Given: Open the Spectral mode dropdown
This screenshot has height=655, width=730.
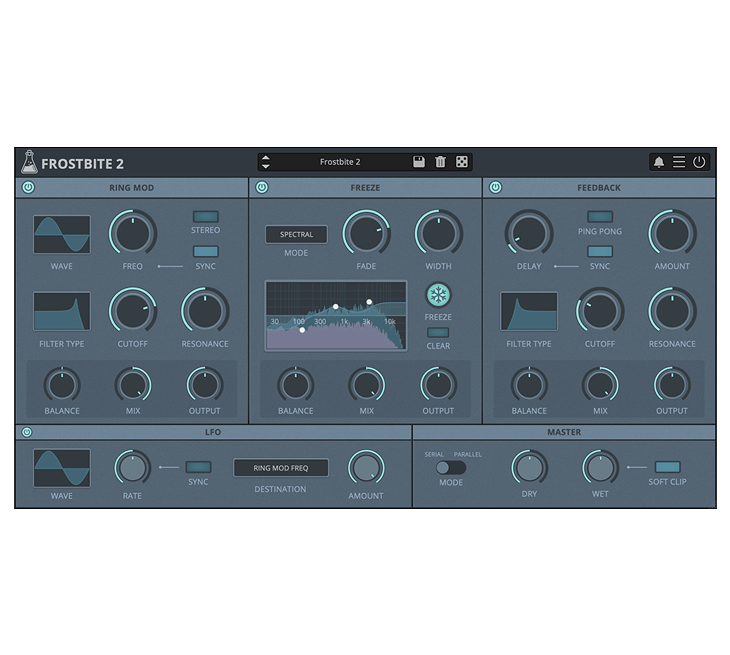Looking at the screenshot, I should click(x=297, y=234).
